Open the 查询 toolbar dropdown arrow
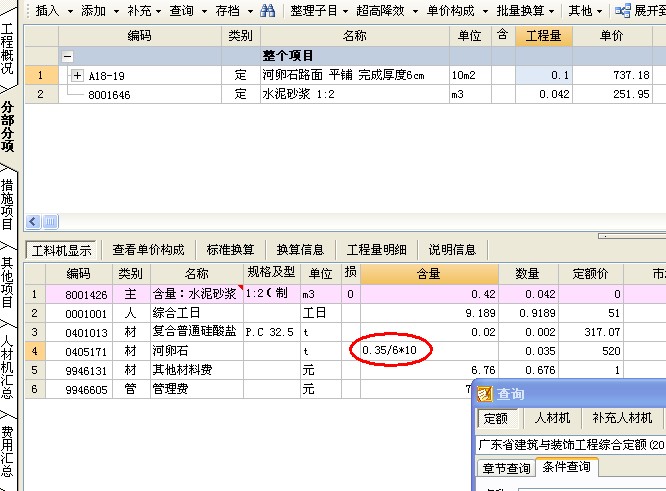This screenshot has width=666, height=491. pyautogui.click(x=204, y=11)
